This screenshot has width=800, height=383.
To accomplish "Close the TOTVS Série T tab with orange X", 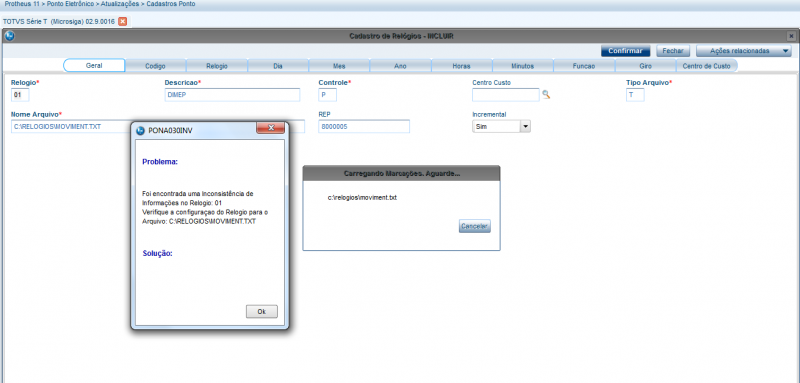I will click(122, 21).
